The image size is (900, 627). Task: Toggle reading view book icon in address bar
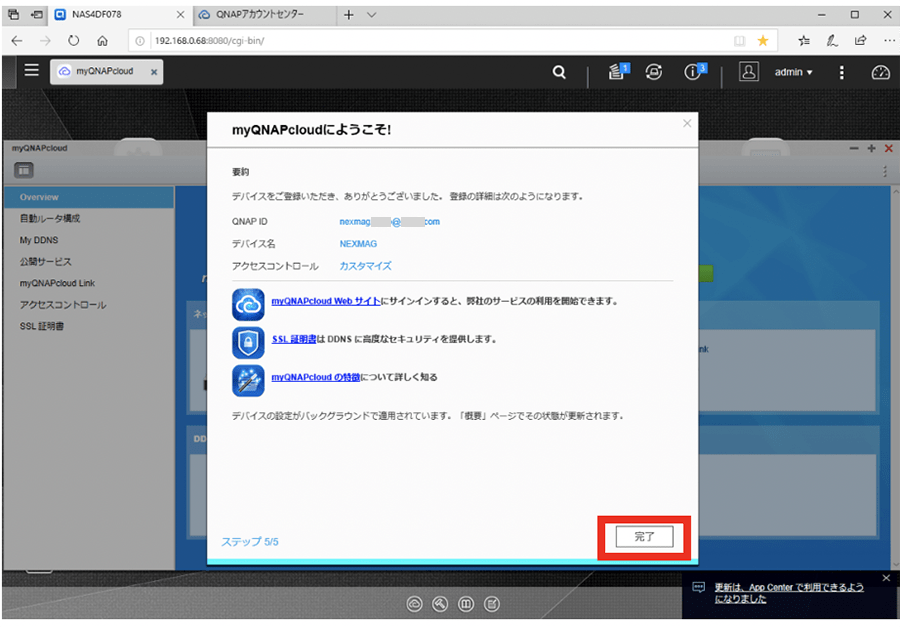click(739, 41)
